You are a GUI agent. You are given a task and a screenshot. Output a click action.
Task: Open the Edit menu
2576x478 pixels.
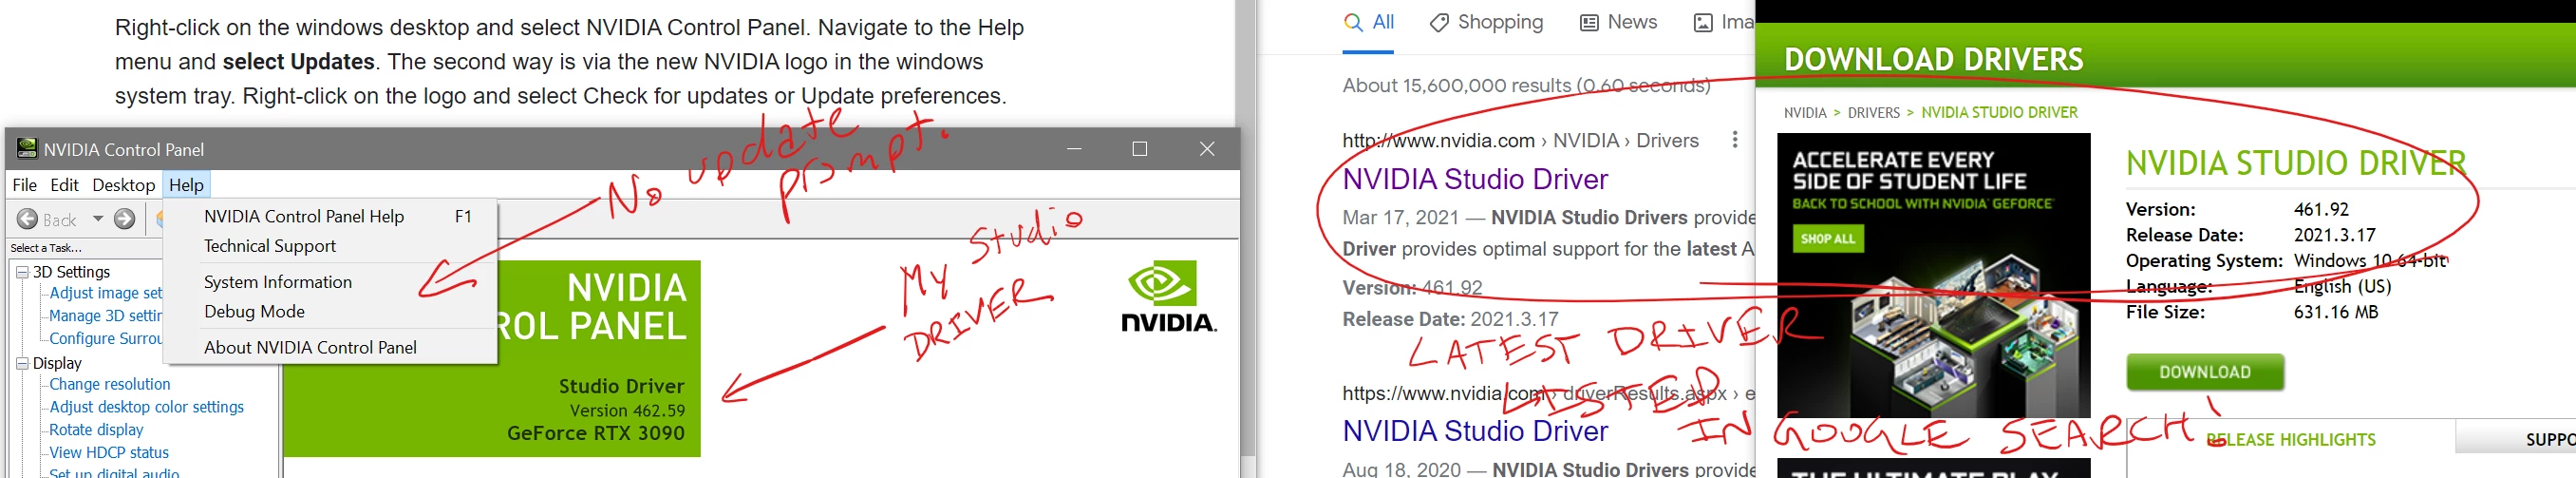64,185
